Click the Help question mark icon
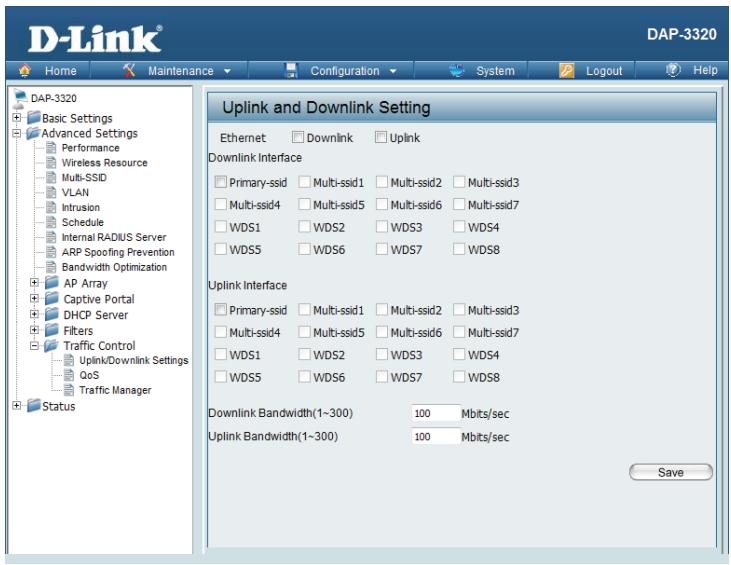The height and width of the screenshot is (565, 731). [x=673, y=70]
